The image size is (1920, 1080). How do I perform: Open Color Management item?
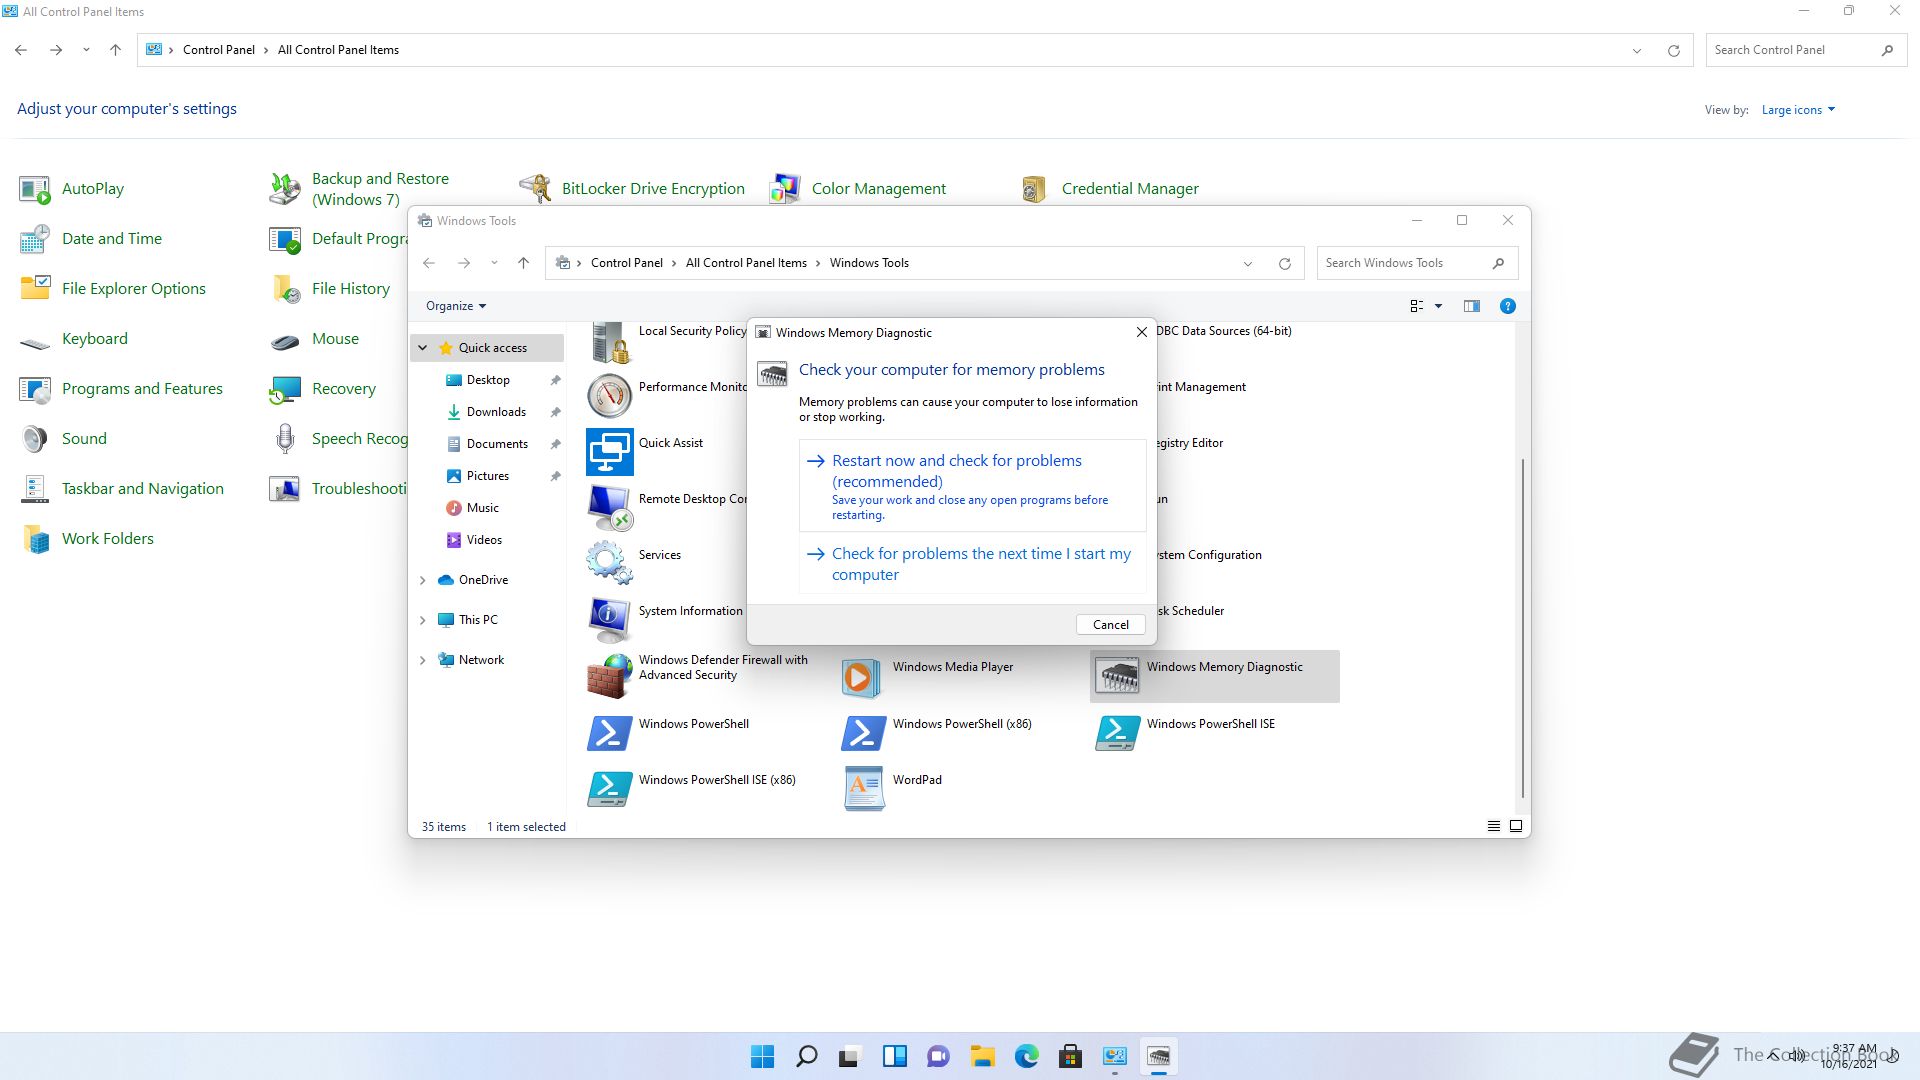pos(857,188)
